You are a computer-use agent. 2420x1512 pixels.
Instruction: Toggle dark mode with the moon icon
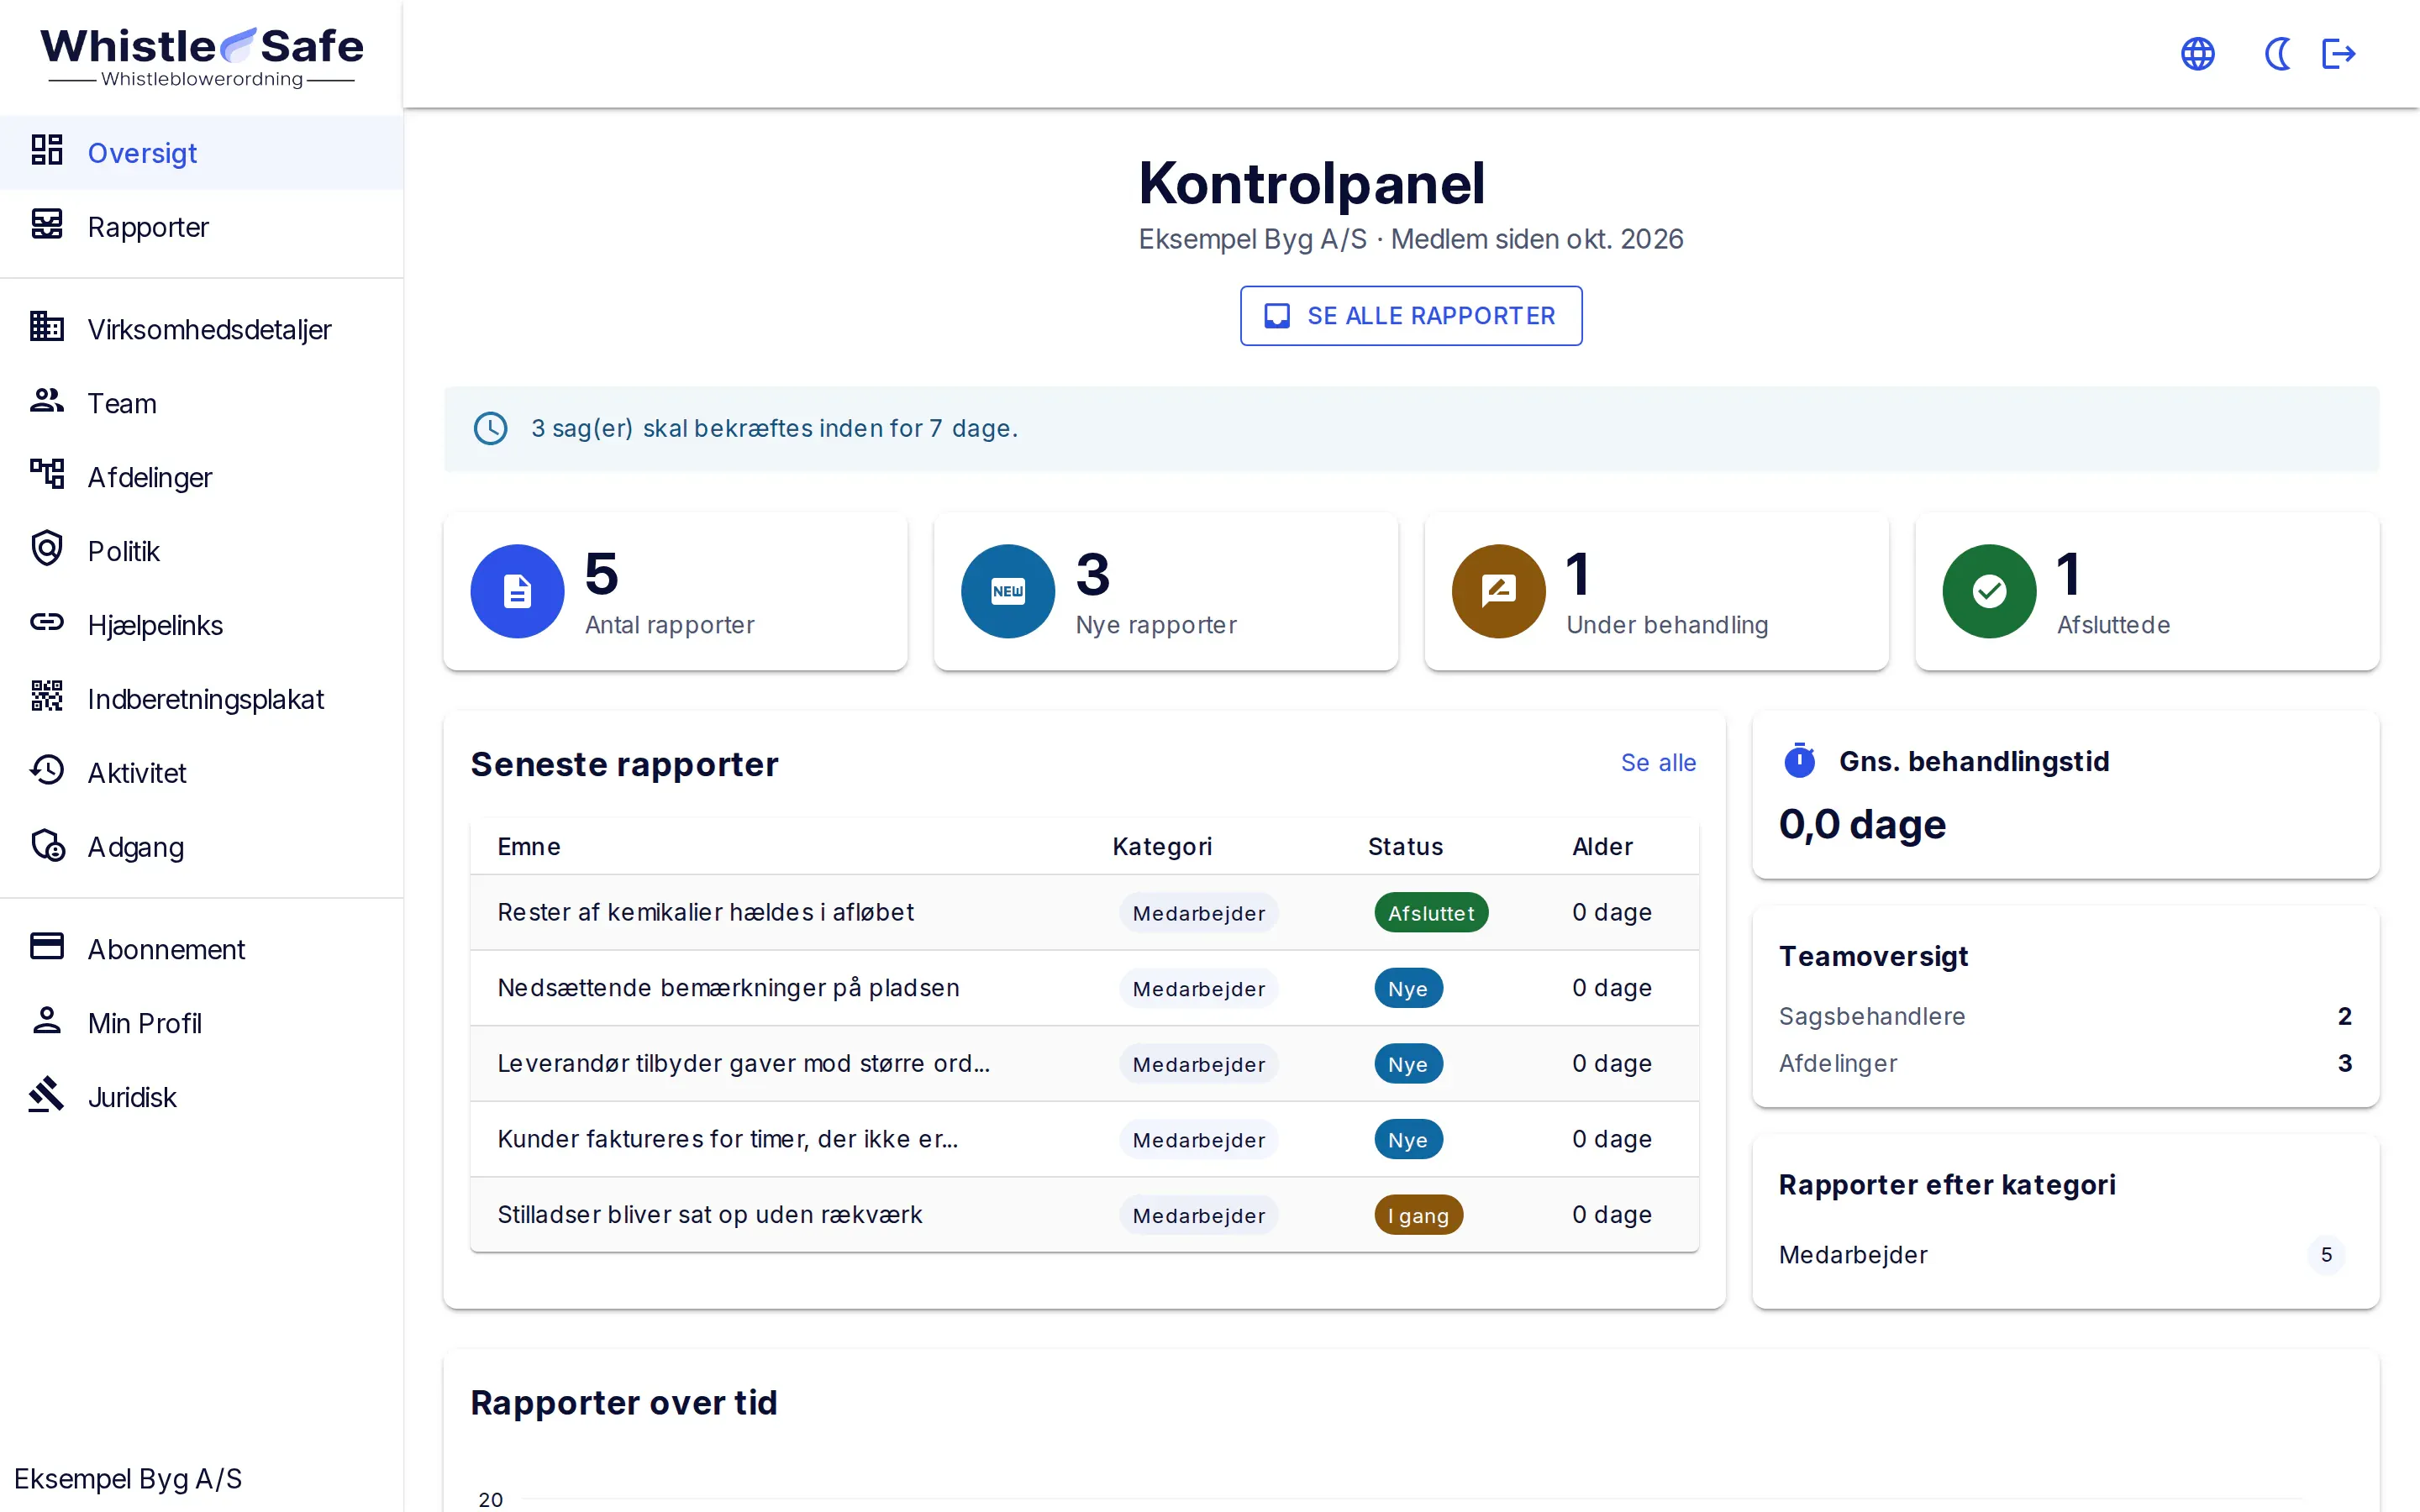2277,54
